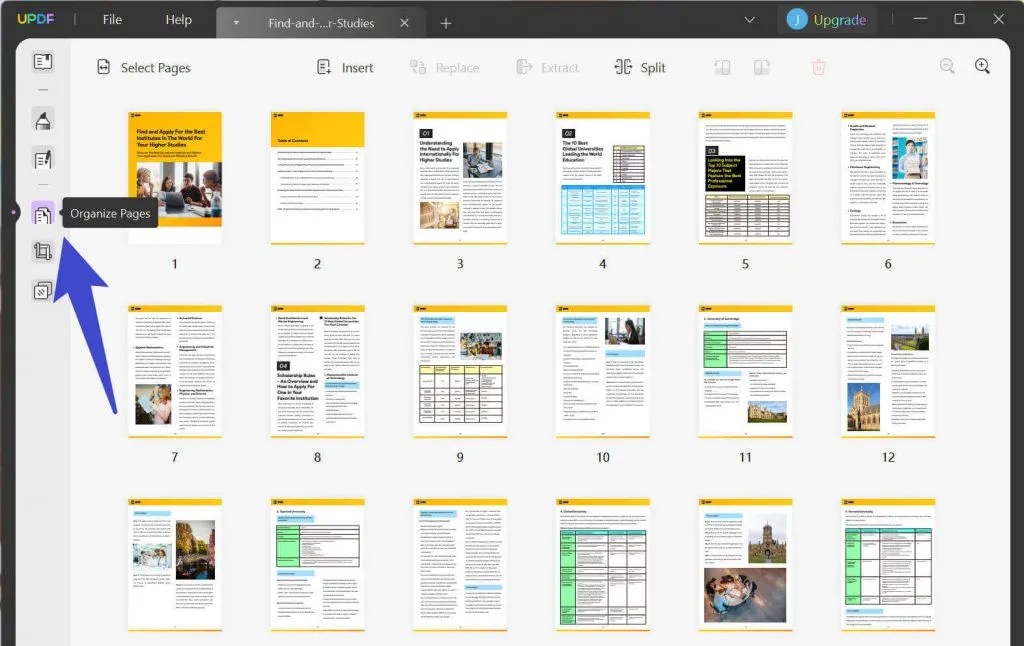Select the Organize Pages tool in the sidebar
This screenshot has height=646, width=1024.
pyautogui.click(x=41, y=213)
